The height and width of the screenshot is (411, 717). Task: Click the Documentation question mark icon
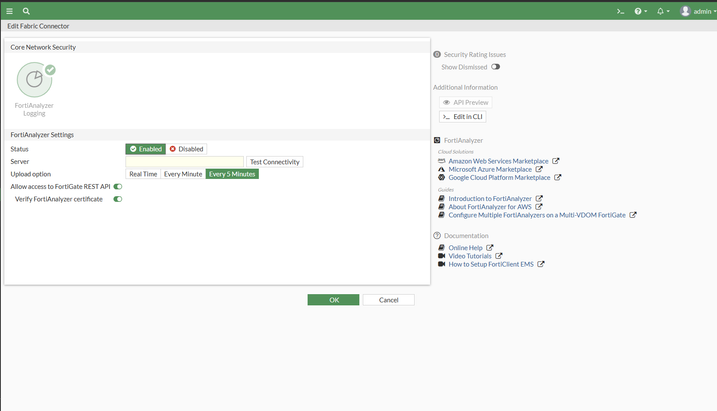point(437,235)
